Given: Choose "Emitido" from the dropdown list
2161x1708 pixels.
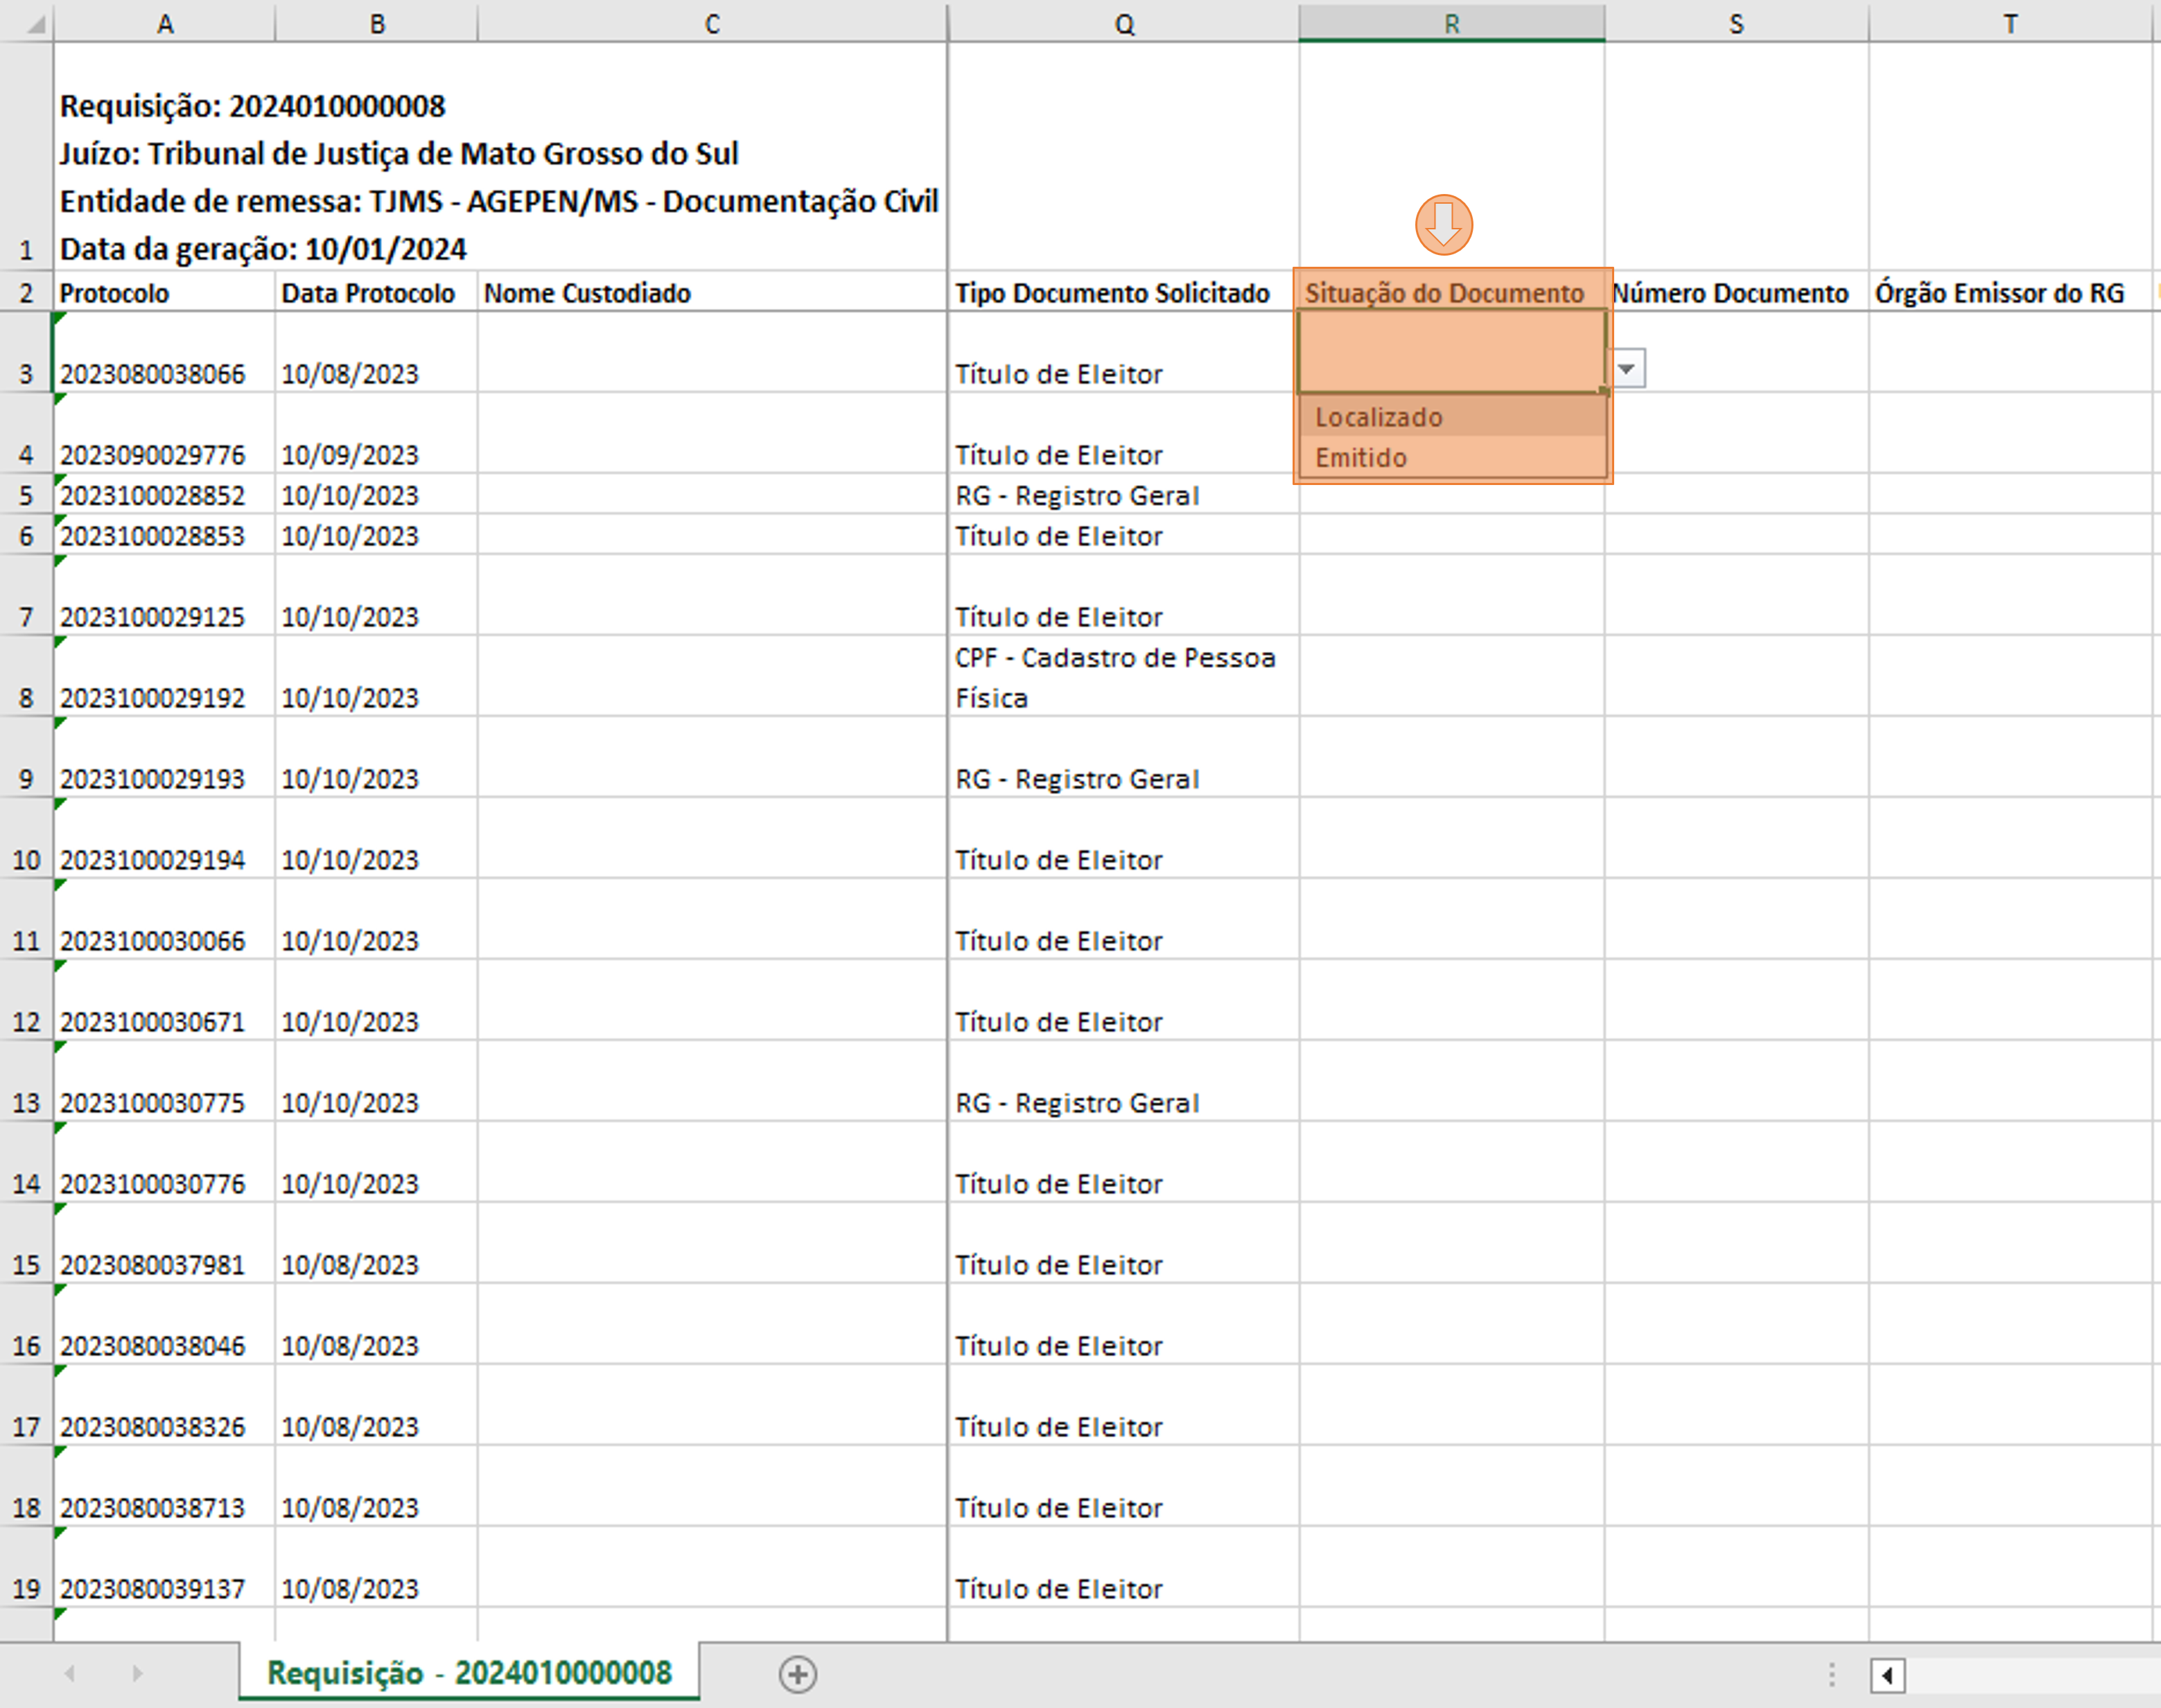Looking at the screenshot, I should click(1452, 458).
